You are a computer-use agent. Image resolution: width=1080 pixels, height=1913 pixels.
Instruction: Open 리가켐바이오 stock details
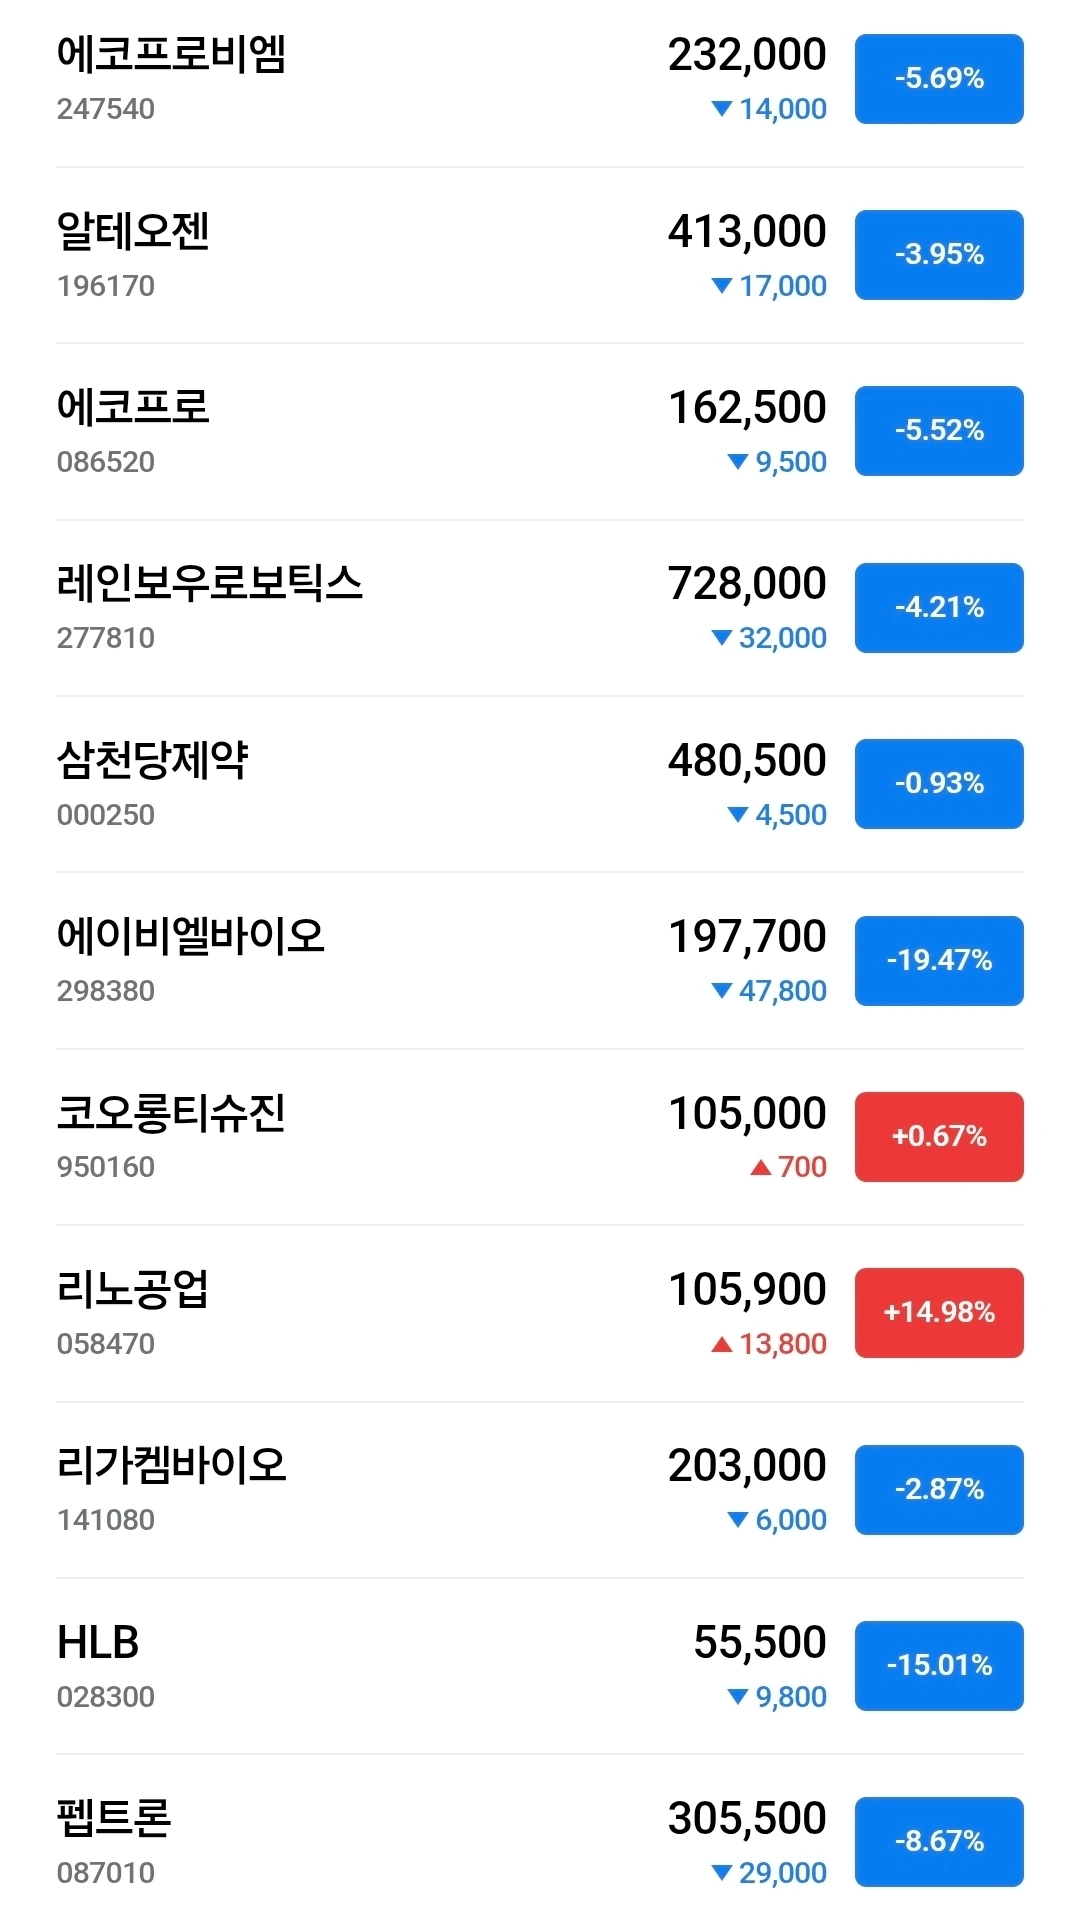(540, 1490)
